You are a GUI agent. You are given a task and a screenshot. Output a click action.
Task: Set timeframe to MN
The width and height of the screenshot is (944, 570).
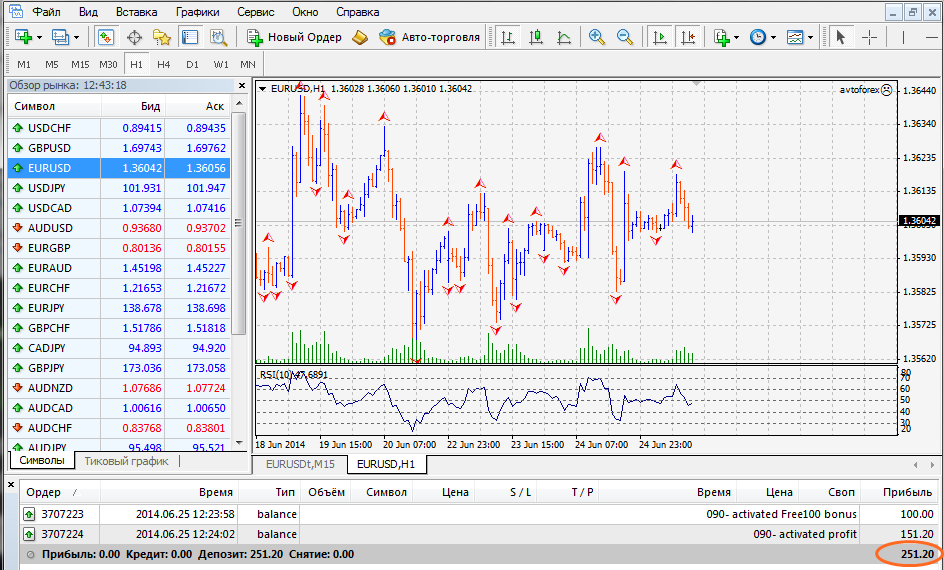[248, 64]
